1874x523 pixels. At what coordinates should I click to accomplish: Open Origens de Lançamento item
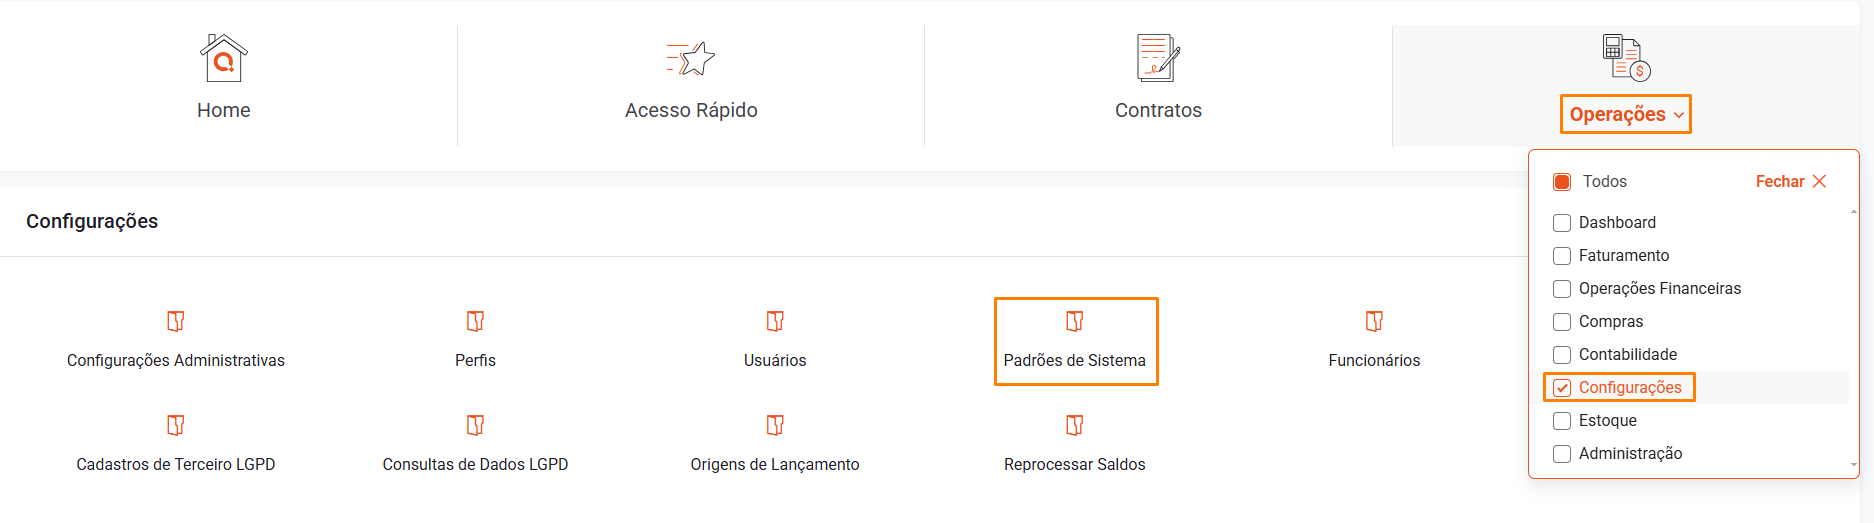775,464
